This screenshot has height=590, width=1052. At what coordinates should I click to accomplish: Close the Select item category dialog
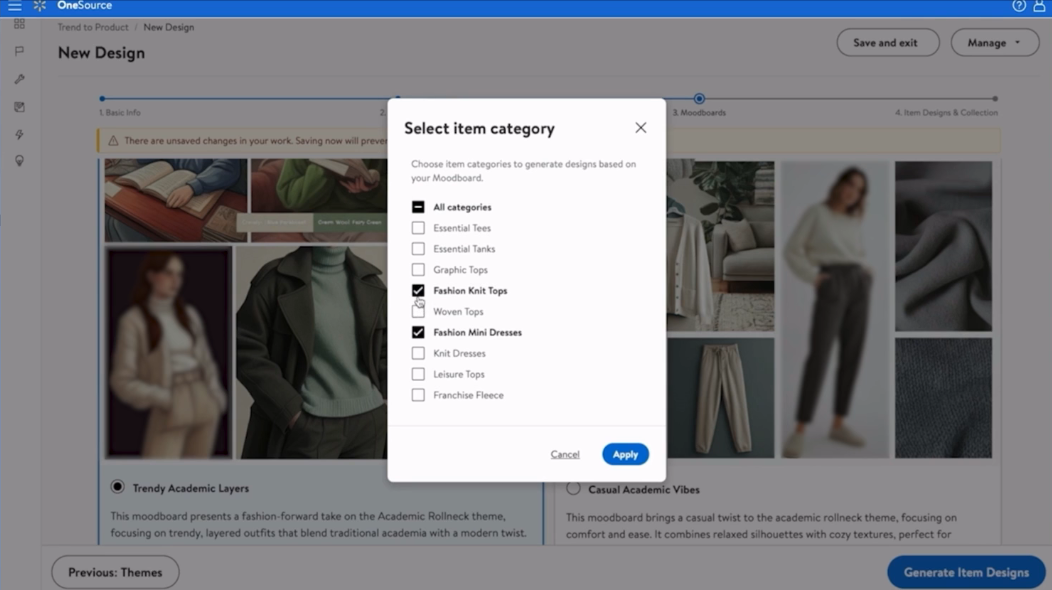click(640, 128)
